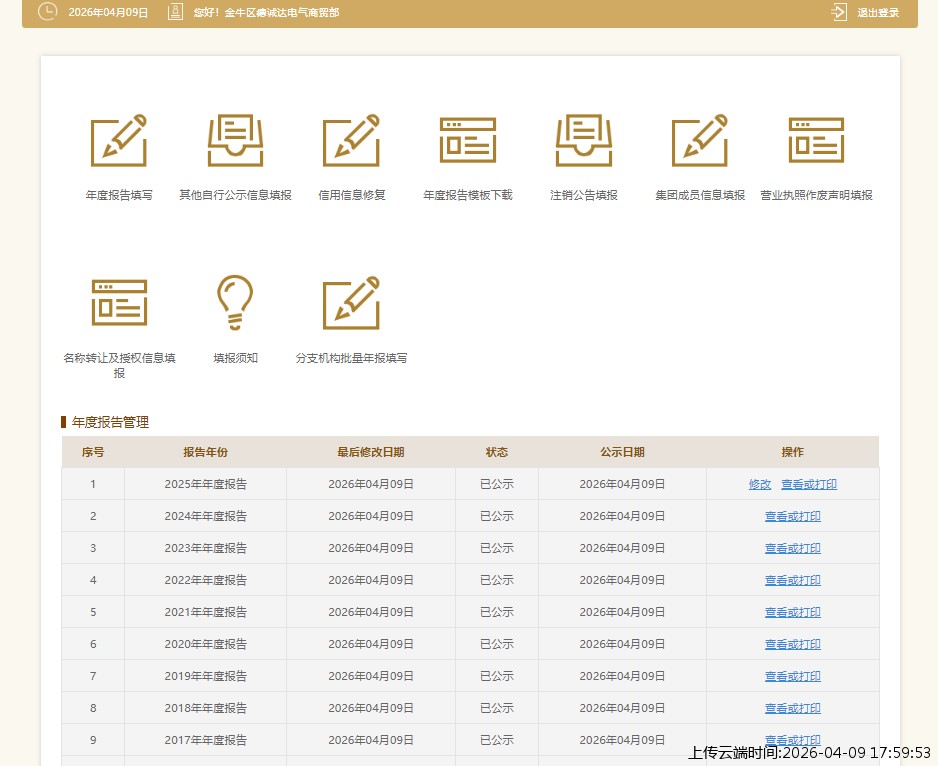Open 注销公告填报 icon
Screen dimensions: 938x766
584,140
